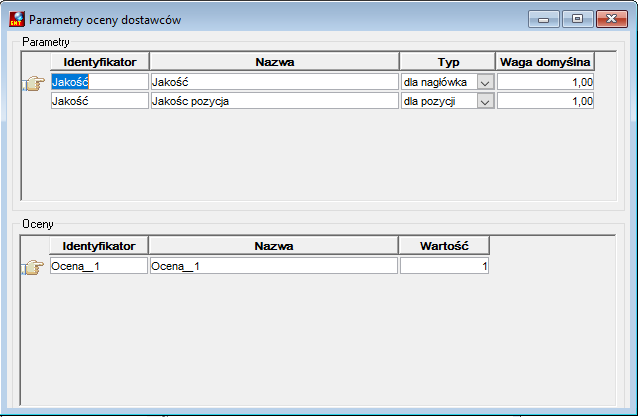This screenshot has height=417, width=639.
Task: Click the 'Jakość' identifier field in the second row
Action: pyautogui.click(x=100, y=101)
